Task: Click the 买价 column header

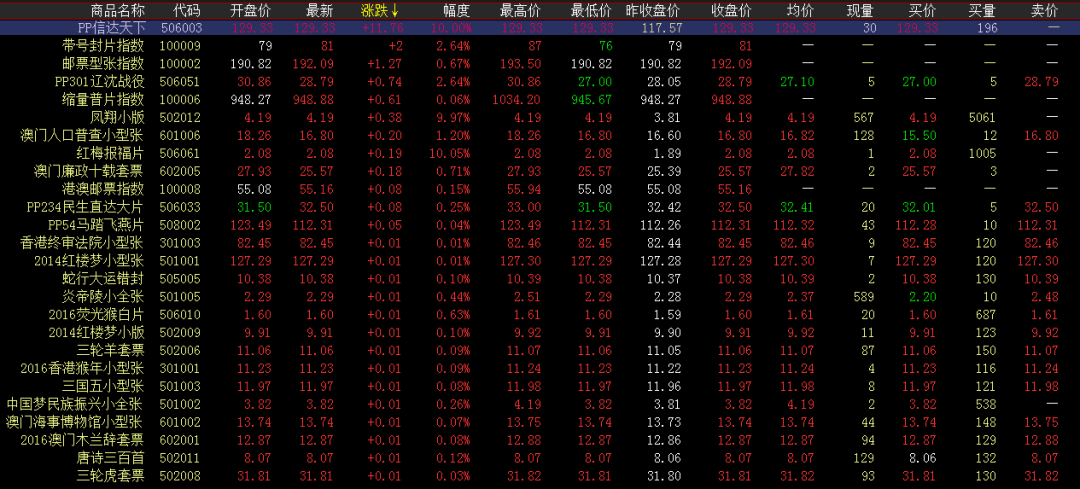Action: coord(923,10)
